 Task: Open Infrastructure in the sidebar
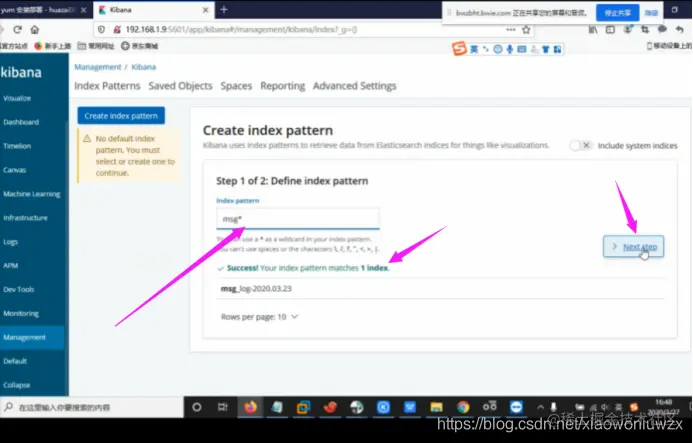[25, 218]
